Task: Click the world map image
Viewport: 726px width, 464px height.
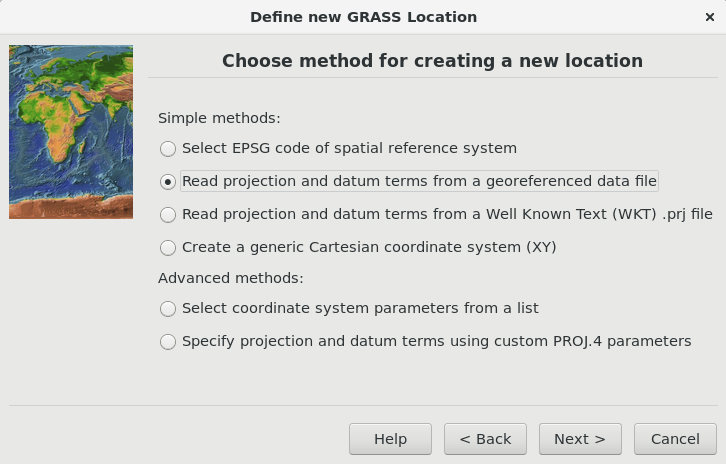Action: 71,132
